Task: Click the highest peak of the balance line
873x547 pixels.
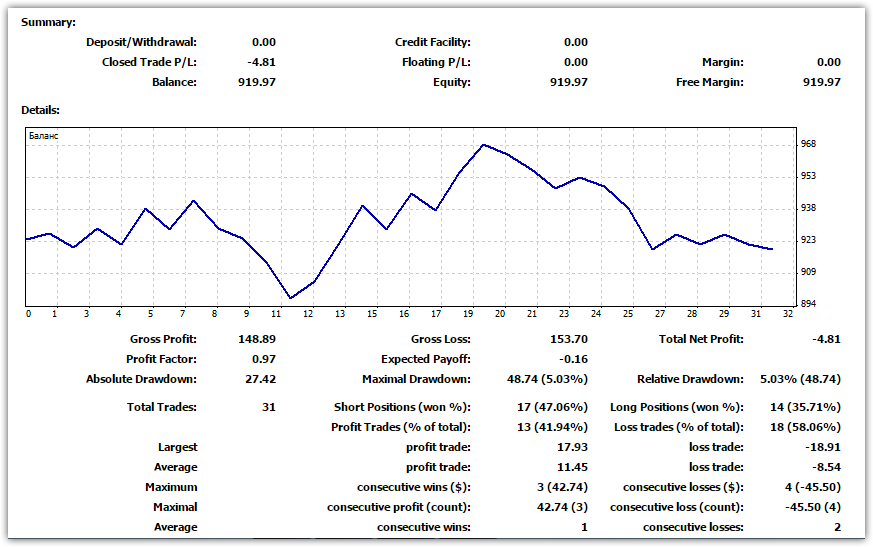Action: (484, 145)
